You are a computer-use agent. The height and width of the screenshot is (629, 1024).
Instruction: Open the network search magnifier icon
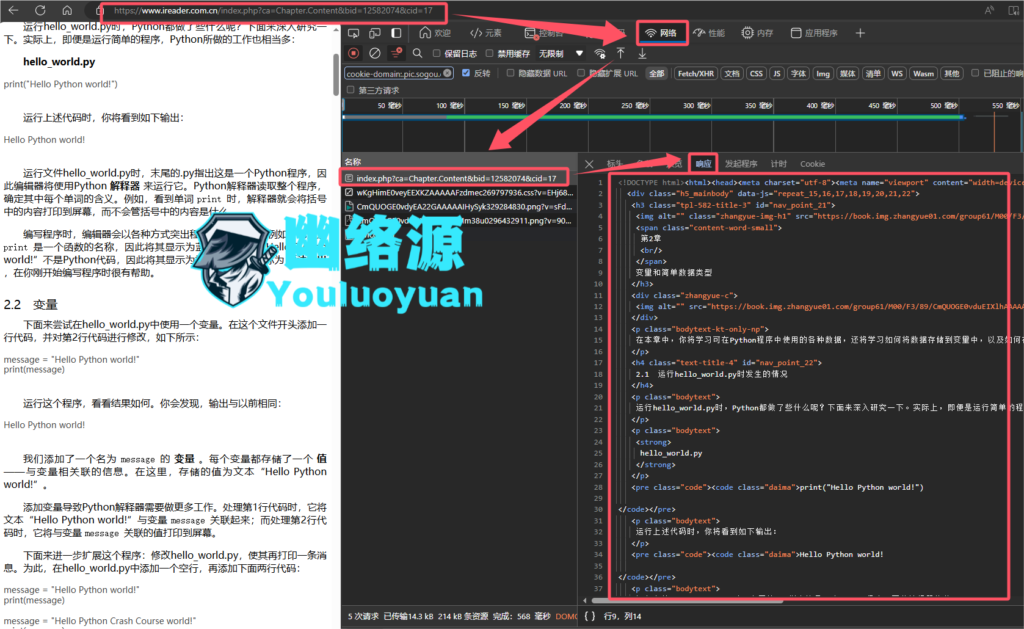(x=417, y=53)
